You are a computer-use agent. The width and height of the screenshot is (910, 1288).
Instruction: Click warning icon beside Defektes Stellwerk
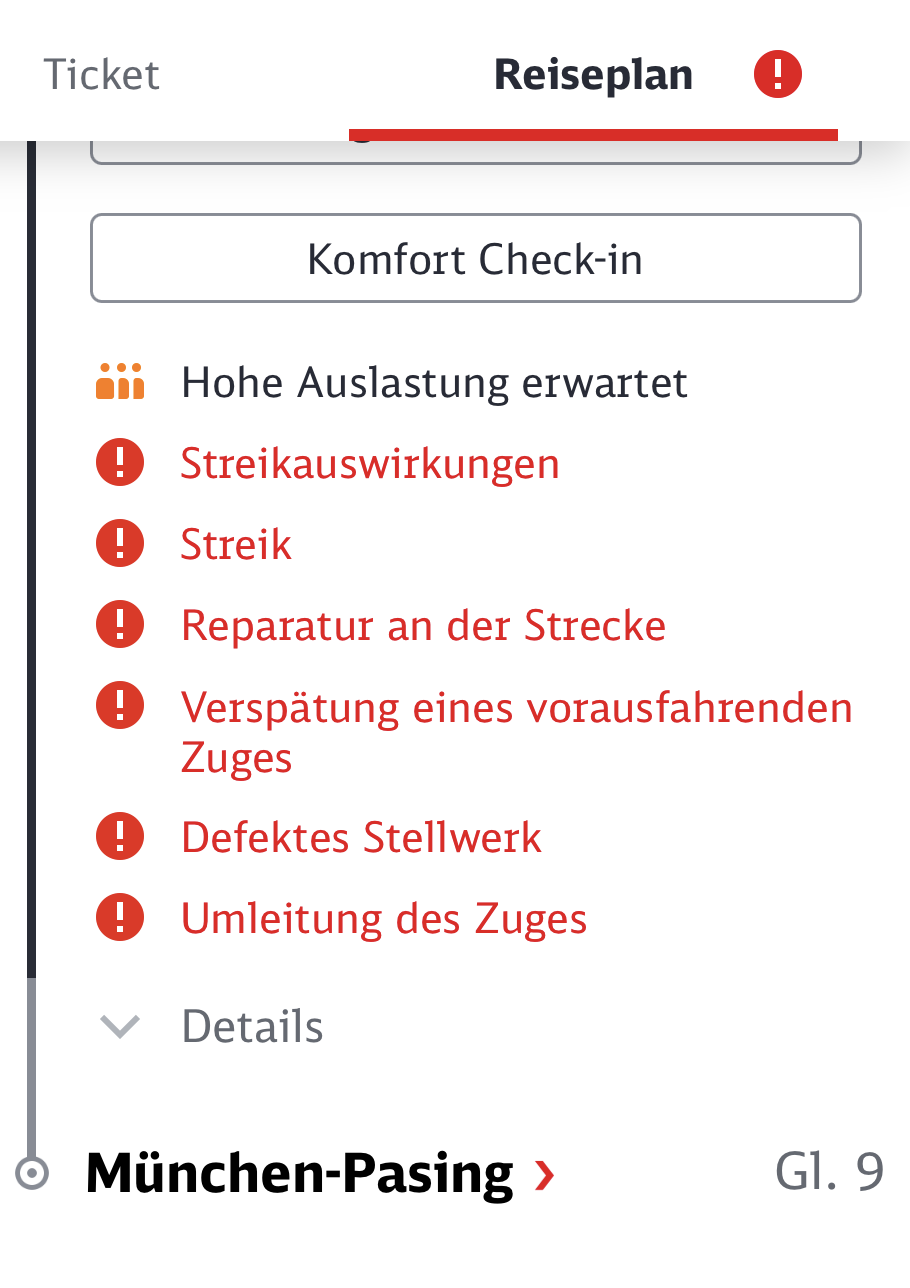coord(120,836)
